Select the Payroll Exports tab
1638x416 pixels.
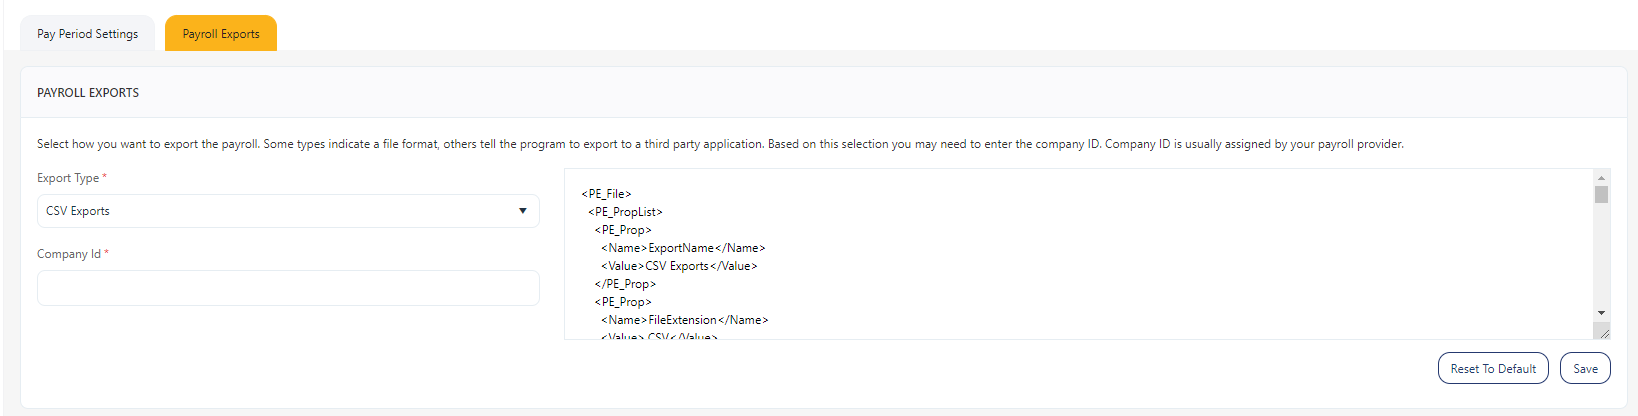click(221, 34)
